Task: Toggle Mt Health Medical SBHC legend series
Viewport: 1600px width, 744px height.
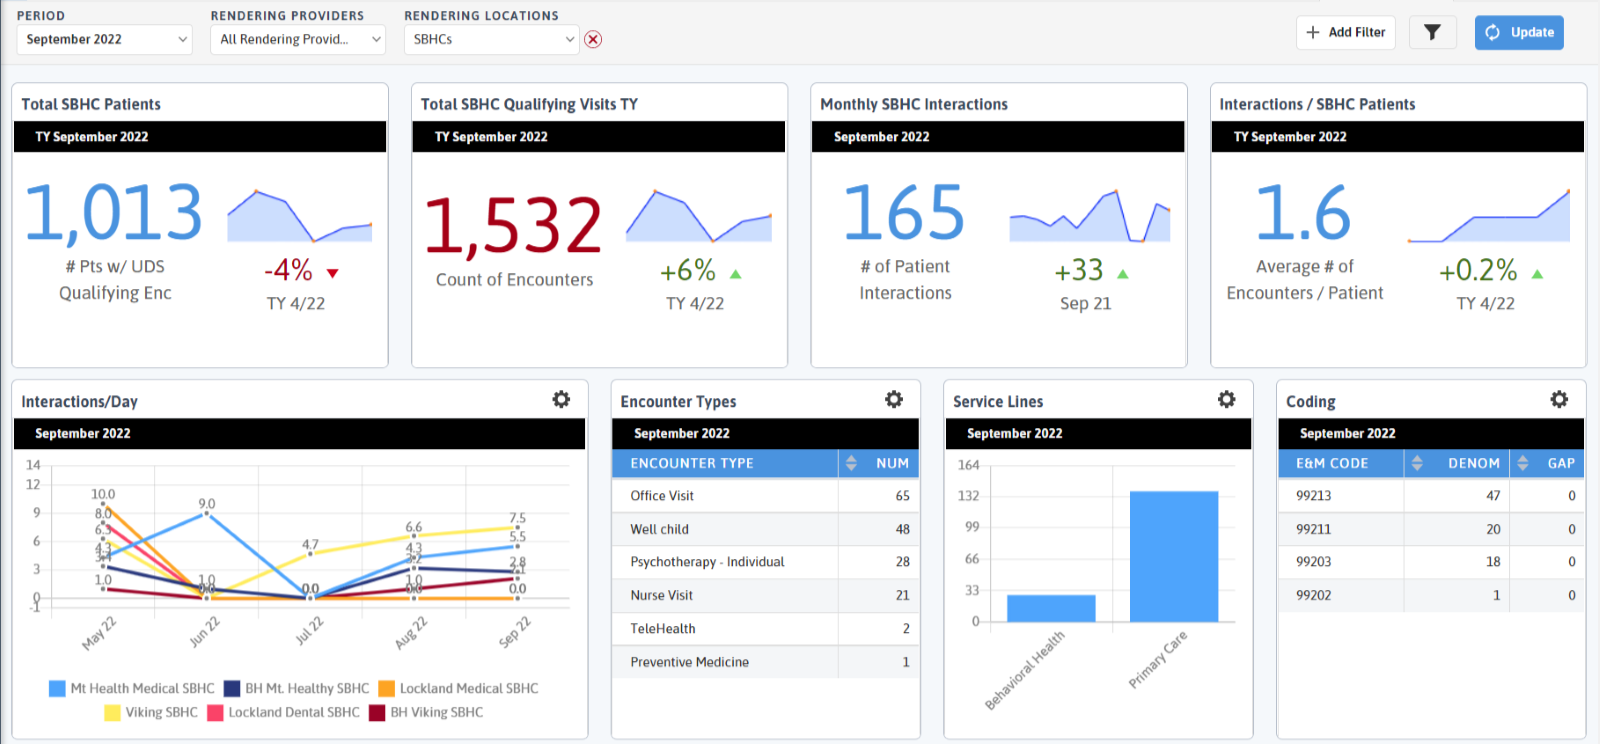Action: tap(132, 688)
